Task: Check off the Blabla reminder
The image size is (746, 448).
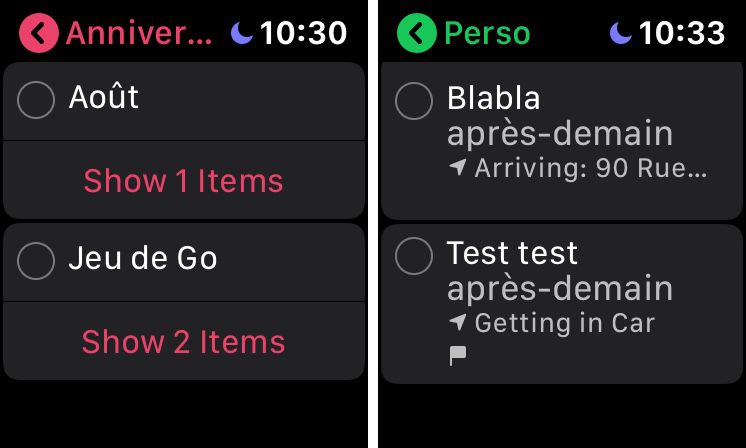Action: click(414, 100)
